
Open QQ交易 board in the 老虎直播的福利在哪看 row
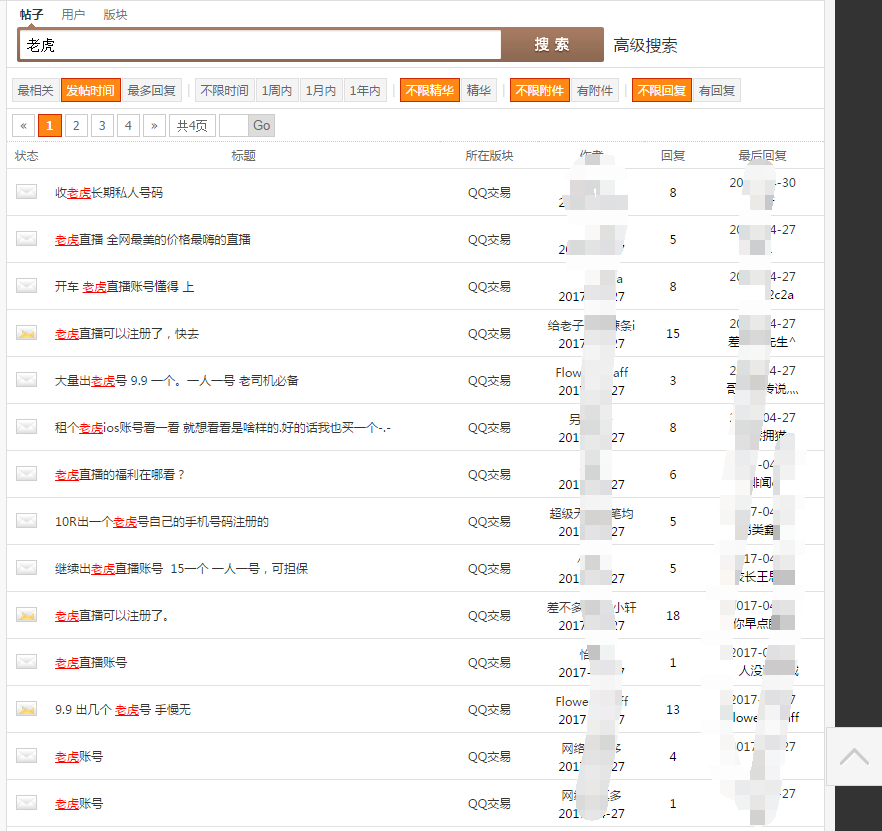point(489,474)
